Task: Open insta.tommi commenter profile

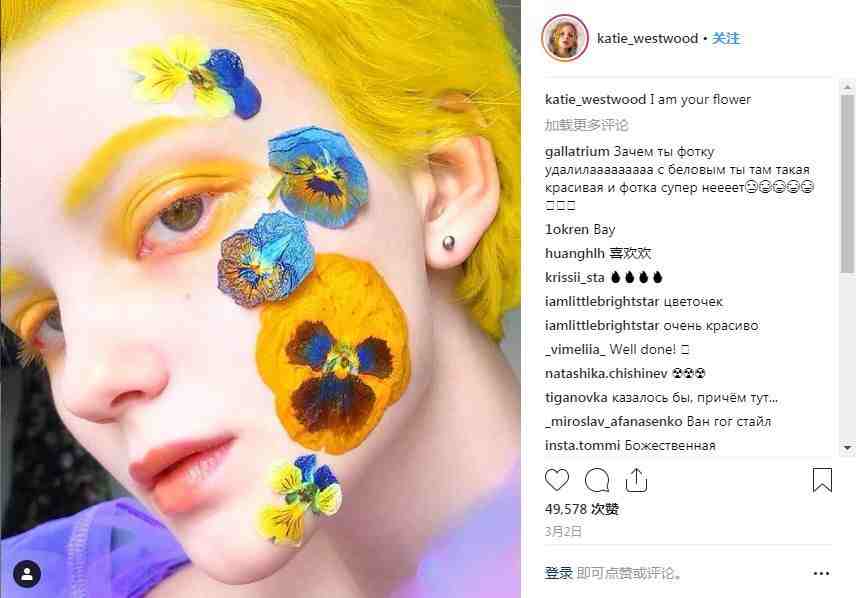Action: [x=582, y=445]
